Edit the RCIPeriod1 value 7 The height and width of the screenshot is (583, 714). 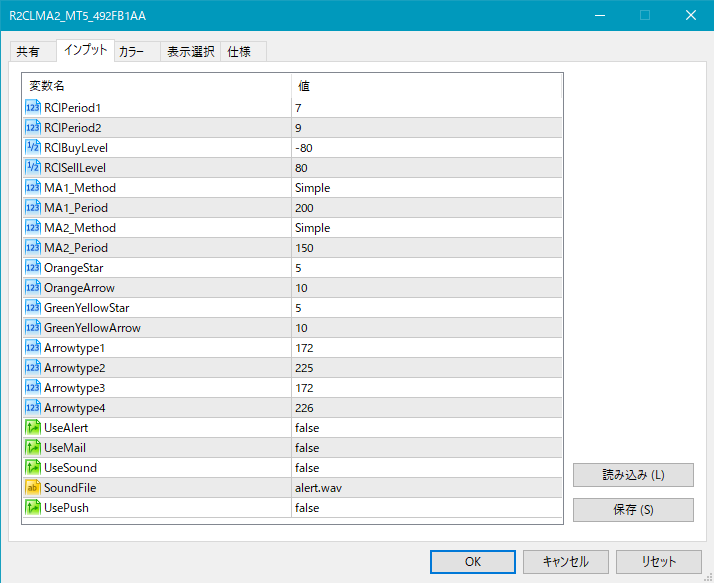427,107
